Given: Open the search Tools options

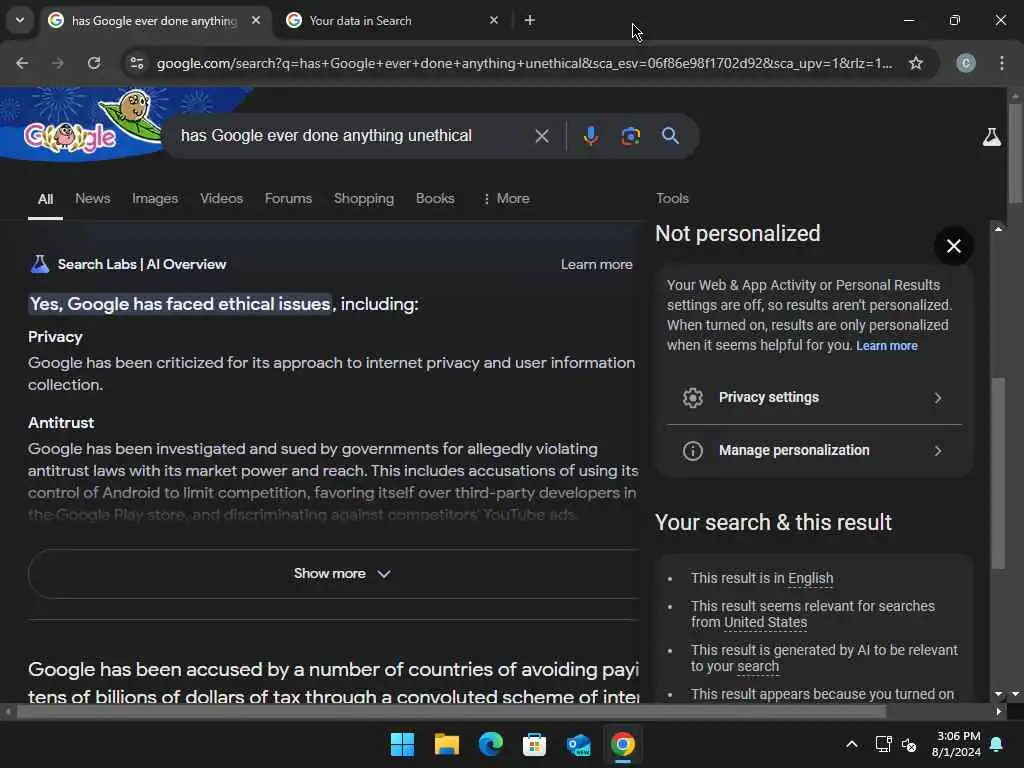Looking at the screenshot, I should [x=672, y=199].
